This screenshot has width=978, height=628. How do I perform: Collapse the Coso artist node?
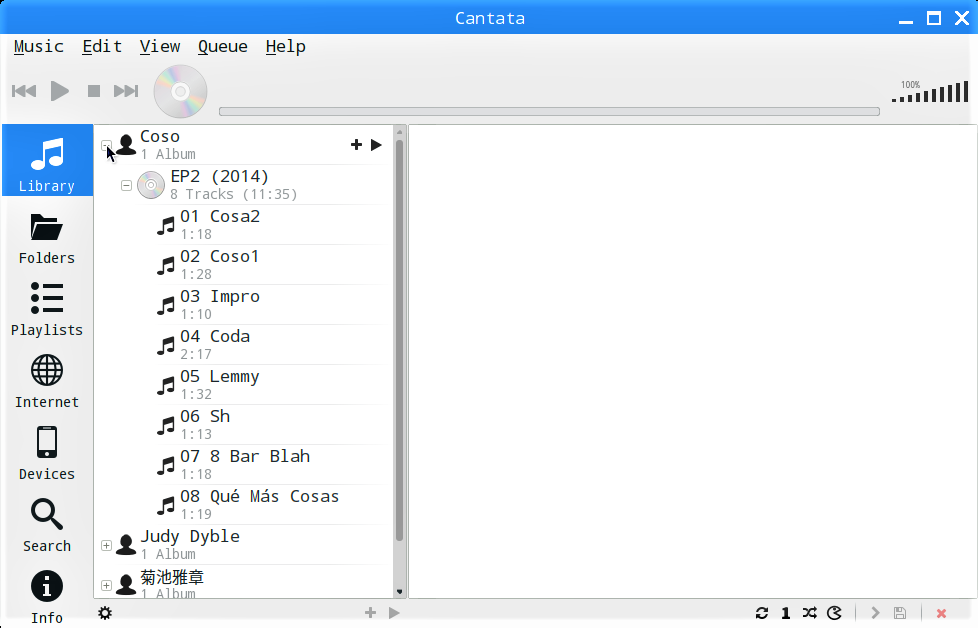[x=106, y=145]
